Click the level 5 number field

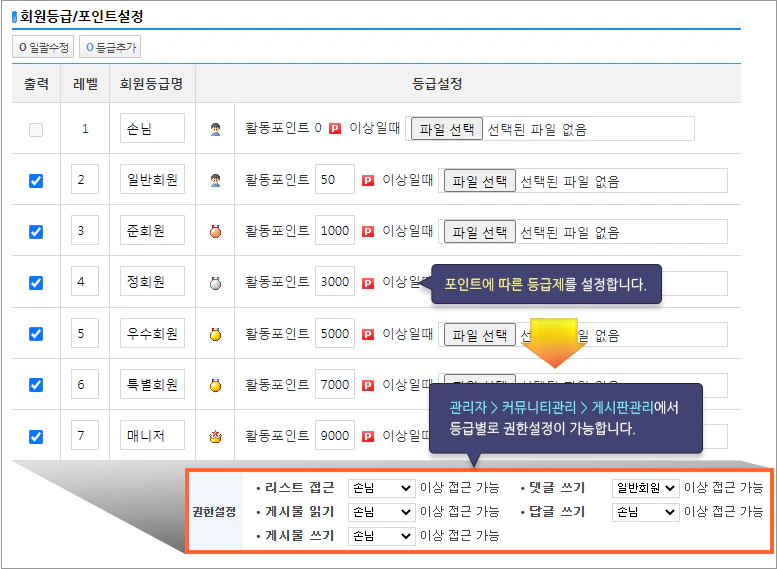(x=85, y=333)
